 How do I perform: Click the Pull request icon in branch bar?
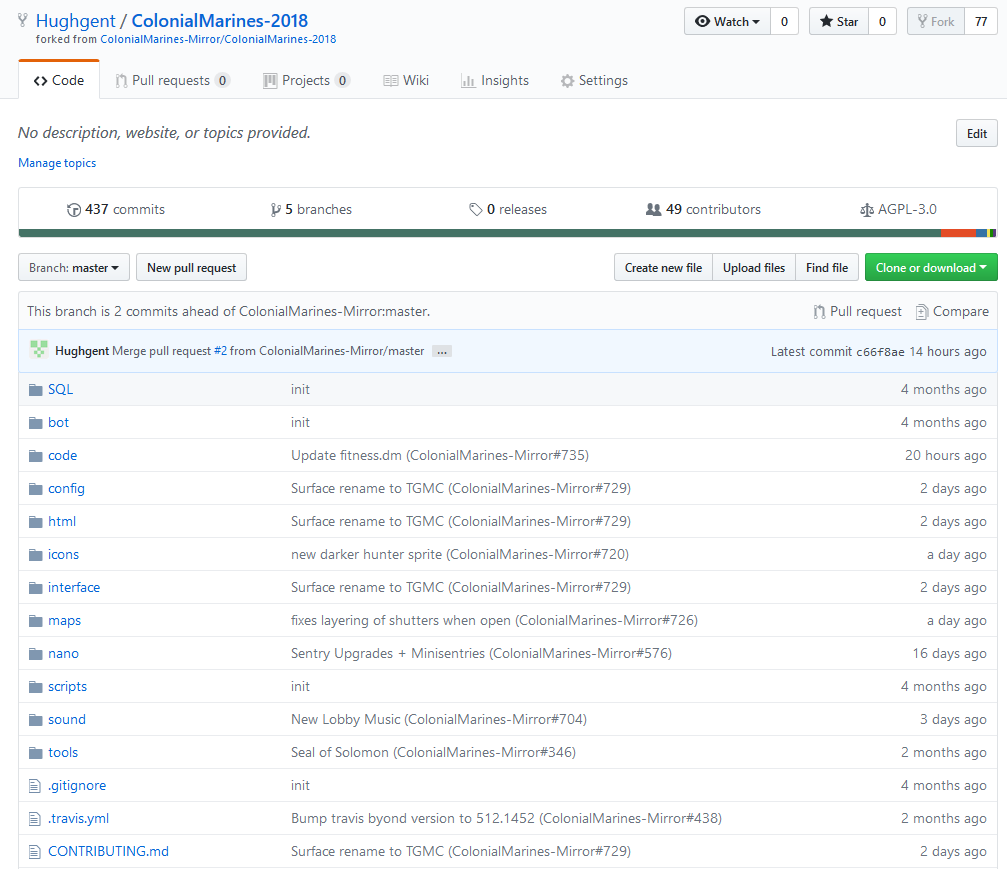[x=819, y=312]
